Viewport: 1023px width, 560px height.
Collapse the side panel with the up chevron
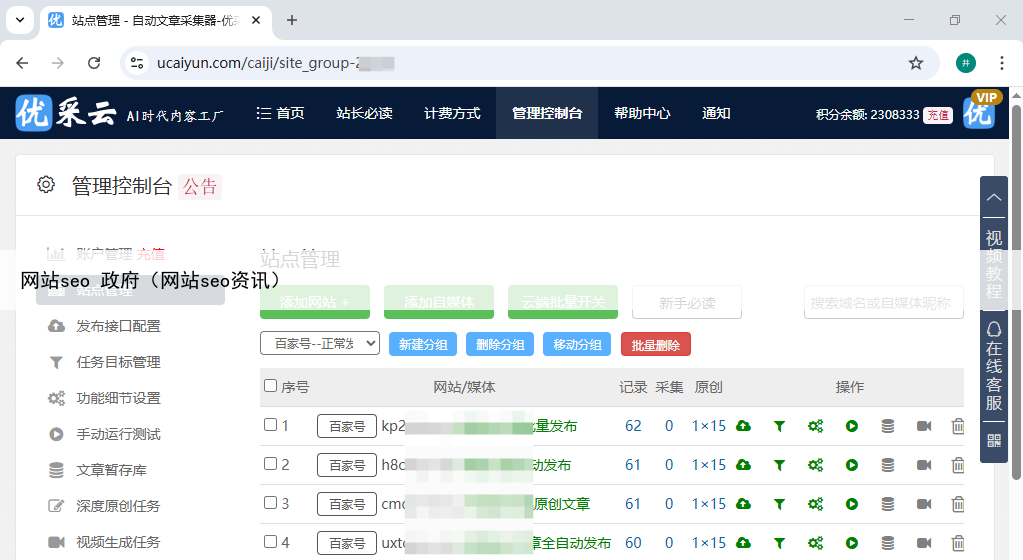click(x=993, y=197)
